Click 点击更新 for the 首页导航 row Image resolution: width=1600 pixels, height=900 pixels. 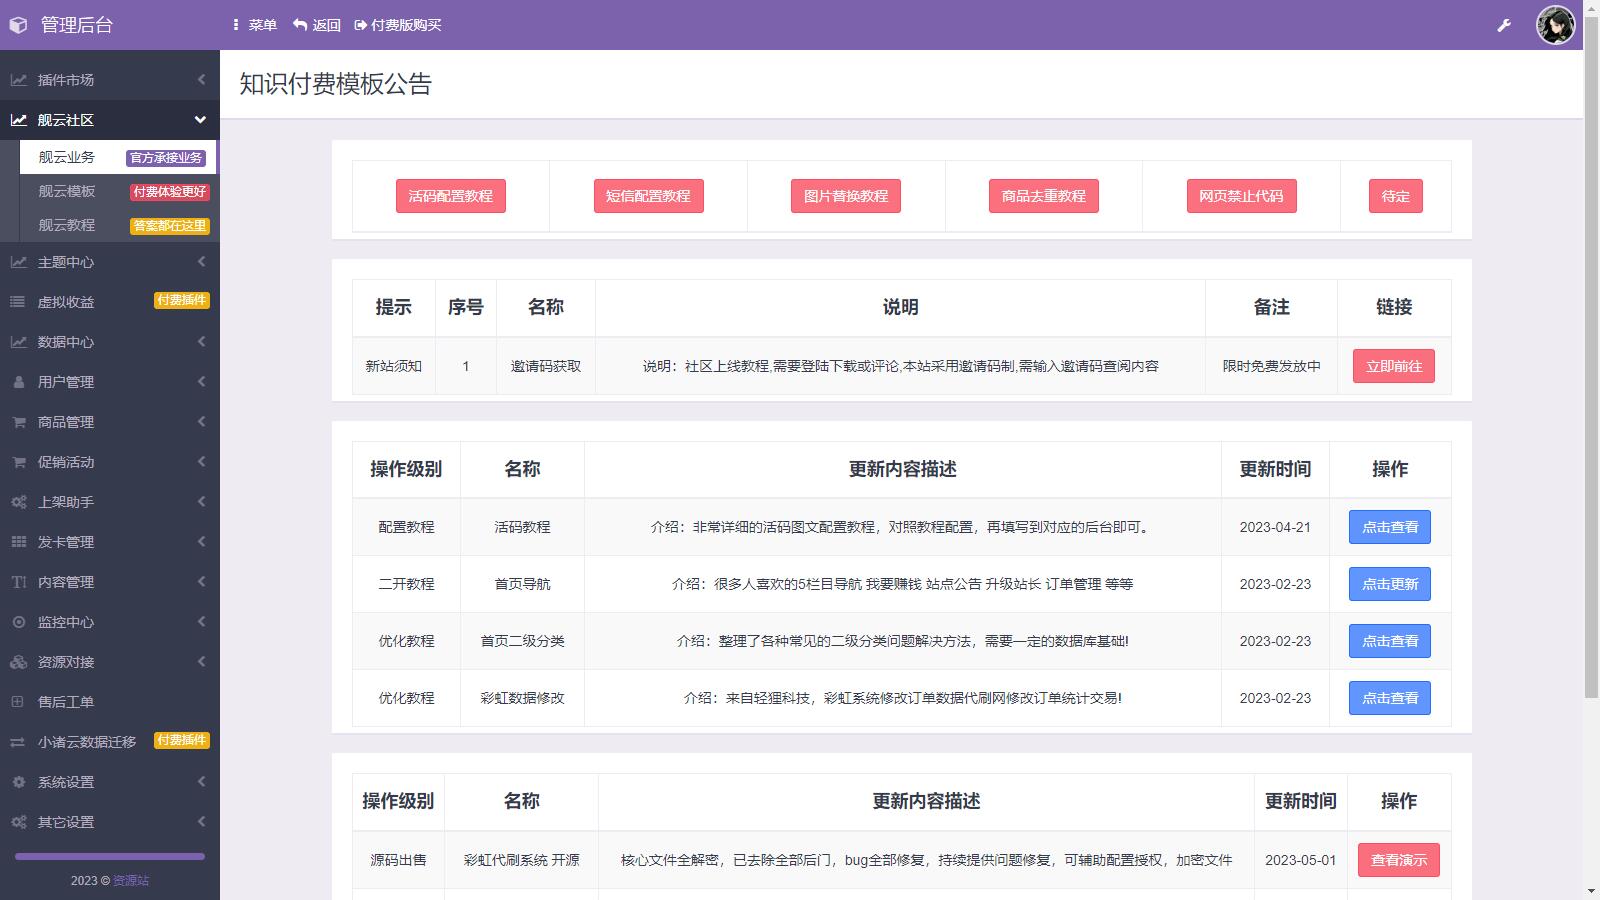(x=1389, y=584)
